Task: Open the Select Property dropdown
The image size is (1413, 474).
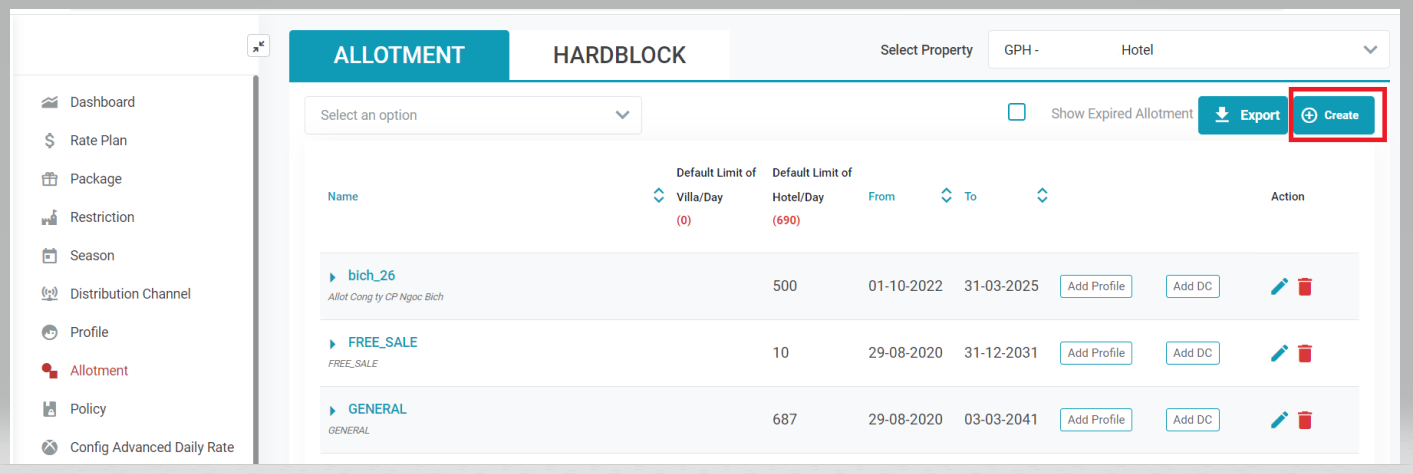Action: [x=1188, y=50]
